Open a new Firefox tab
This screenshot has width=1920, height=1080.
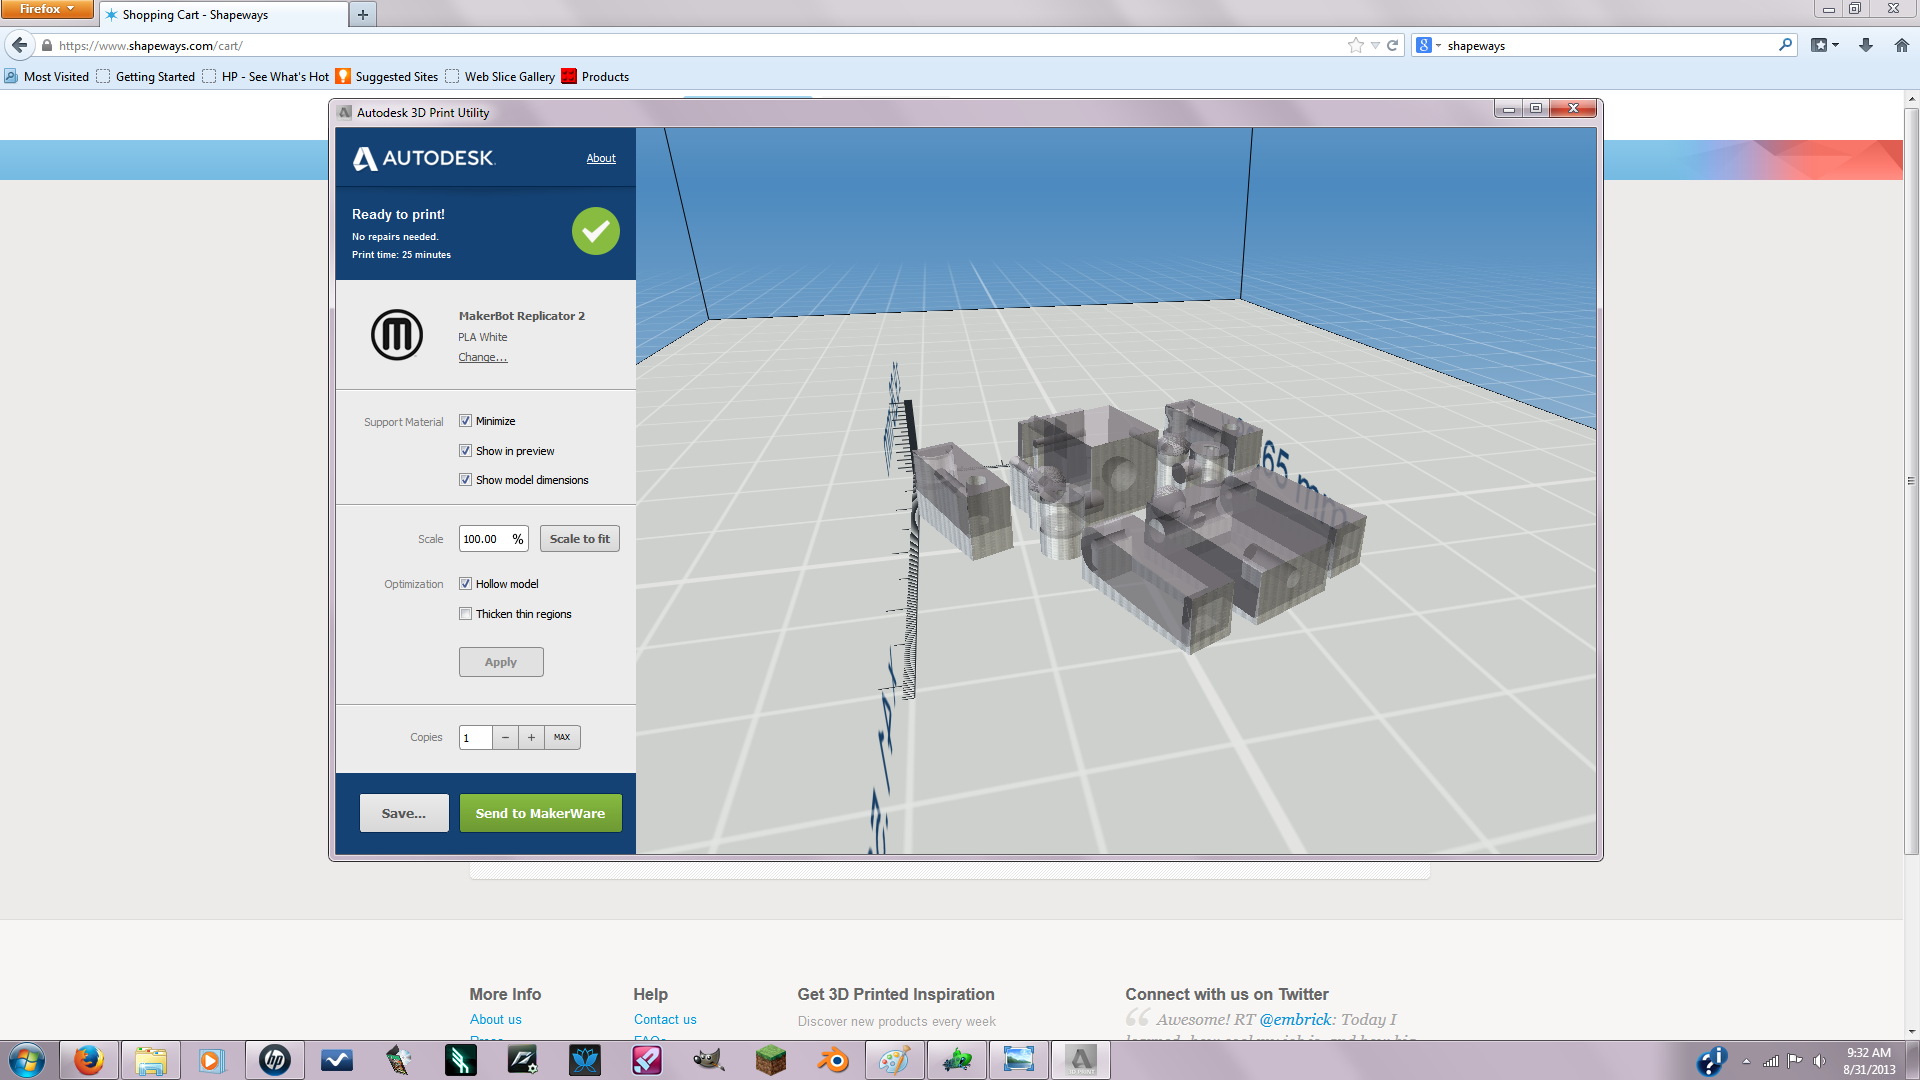[x=363, y=15]
